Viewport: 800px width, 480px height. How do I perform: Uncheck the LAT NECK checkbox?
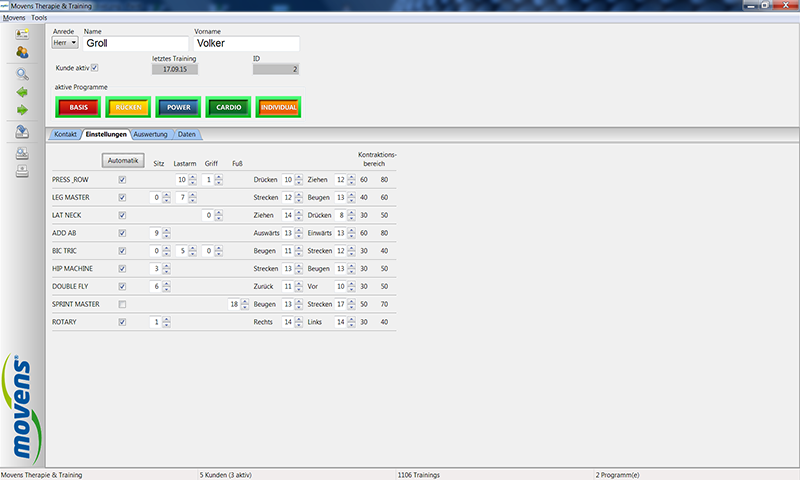pos(123,215)
